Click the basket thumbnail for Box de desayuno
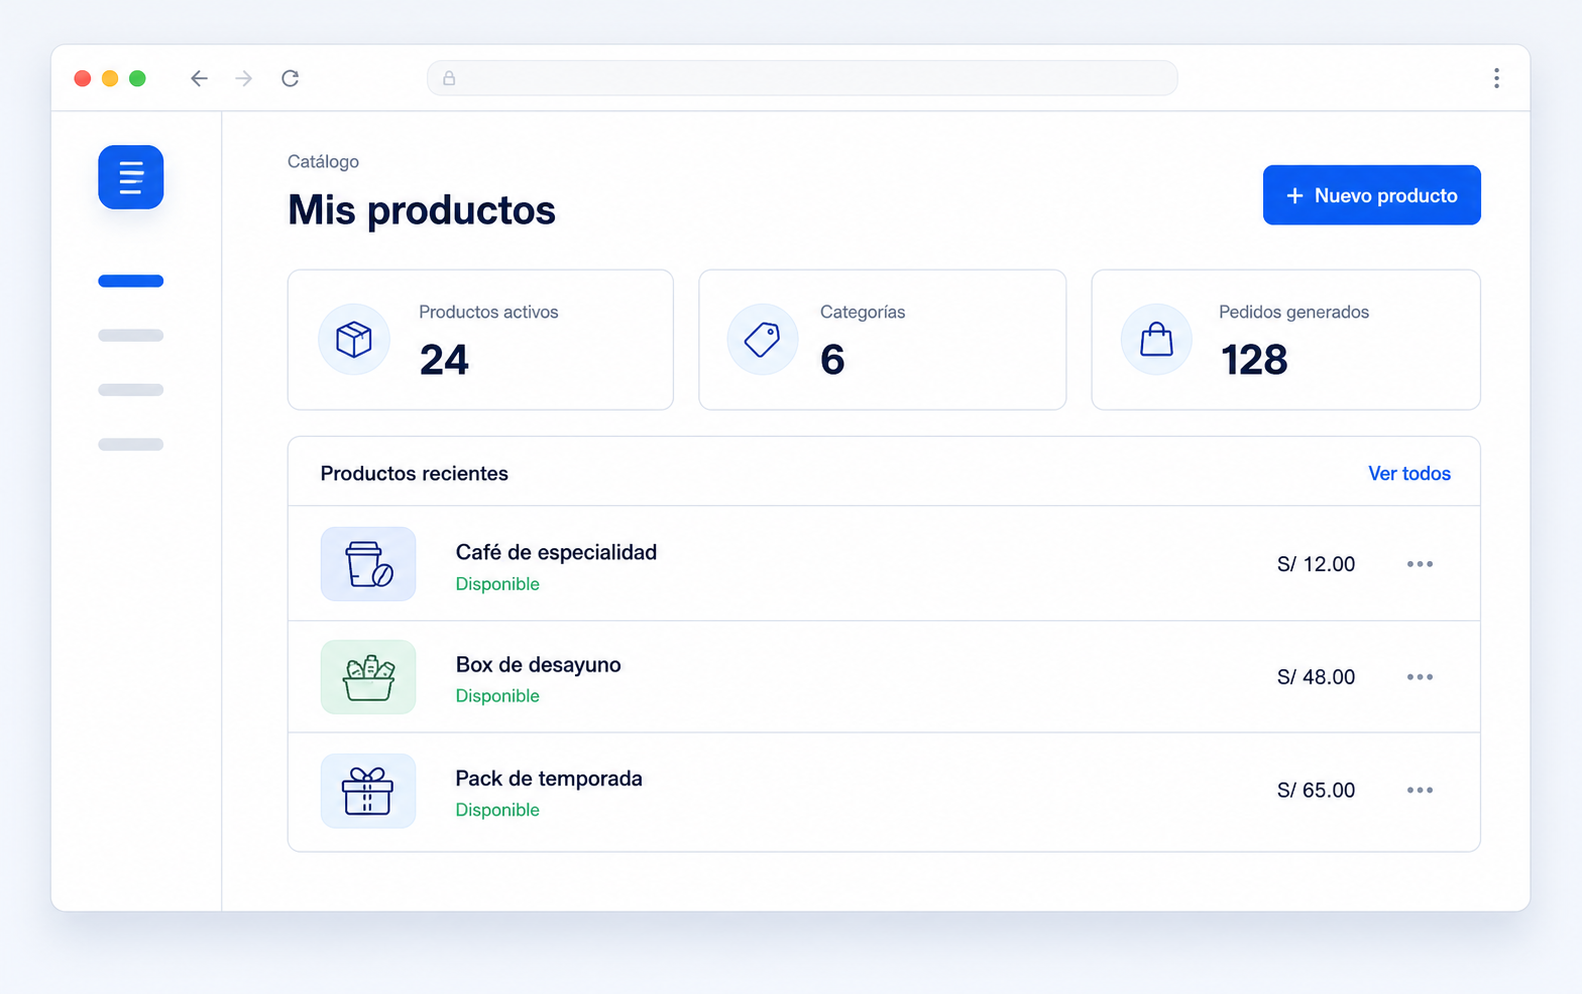 point(368,677)
